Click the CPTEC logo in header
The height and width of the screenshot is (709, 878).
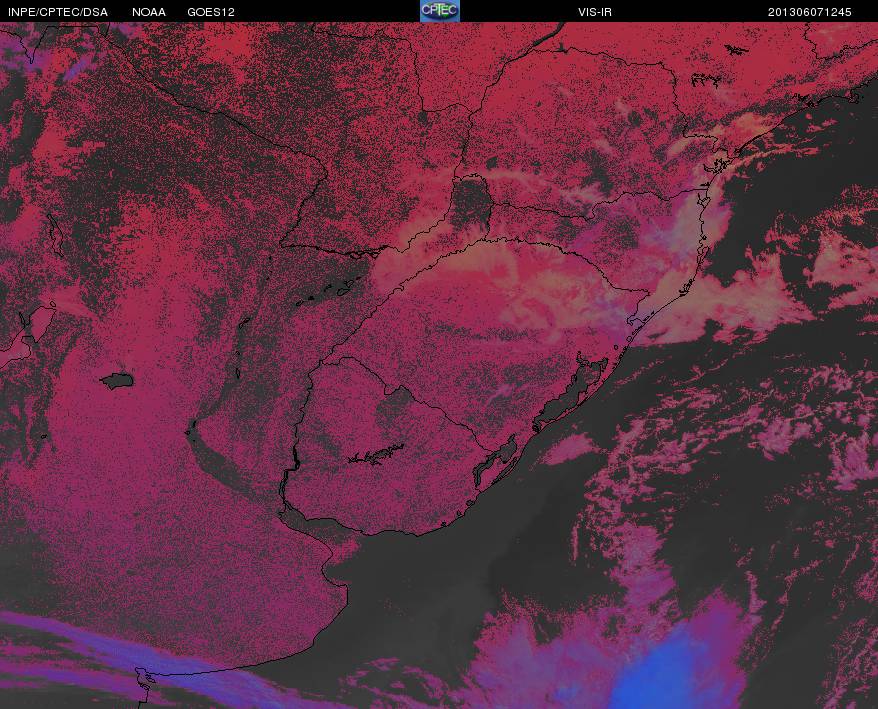pyautogui.click(x=440, y=11)
